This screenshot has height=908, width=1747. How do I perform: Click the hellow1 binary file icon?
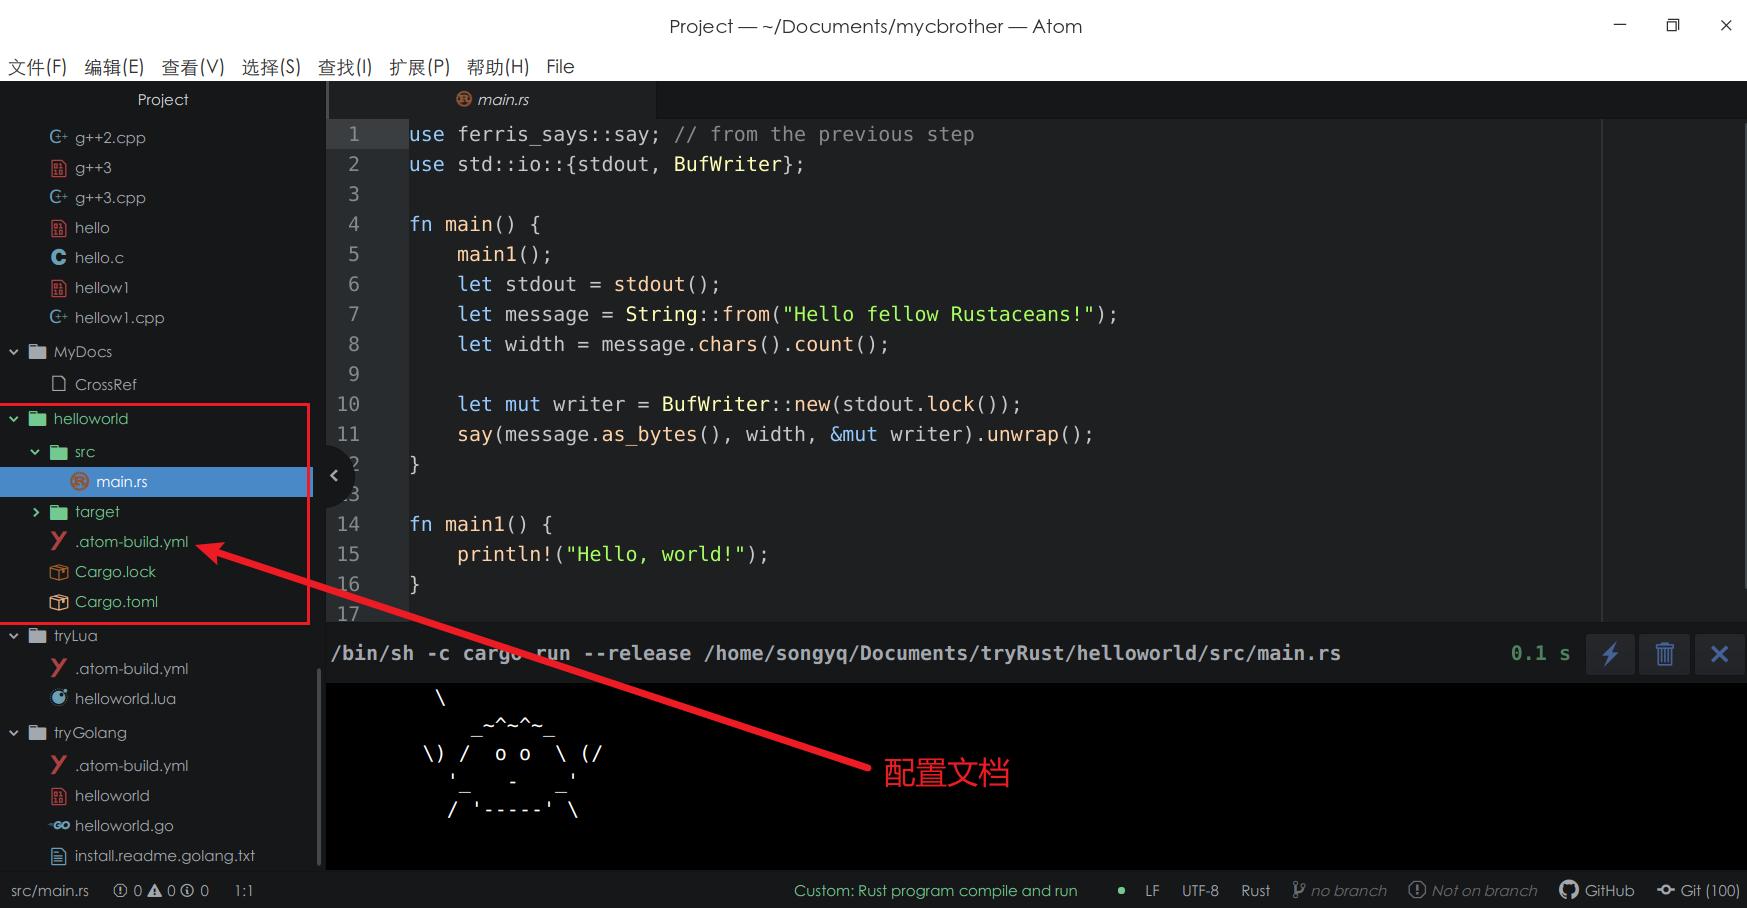click(x=58, y=287)
